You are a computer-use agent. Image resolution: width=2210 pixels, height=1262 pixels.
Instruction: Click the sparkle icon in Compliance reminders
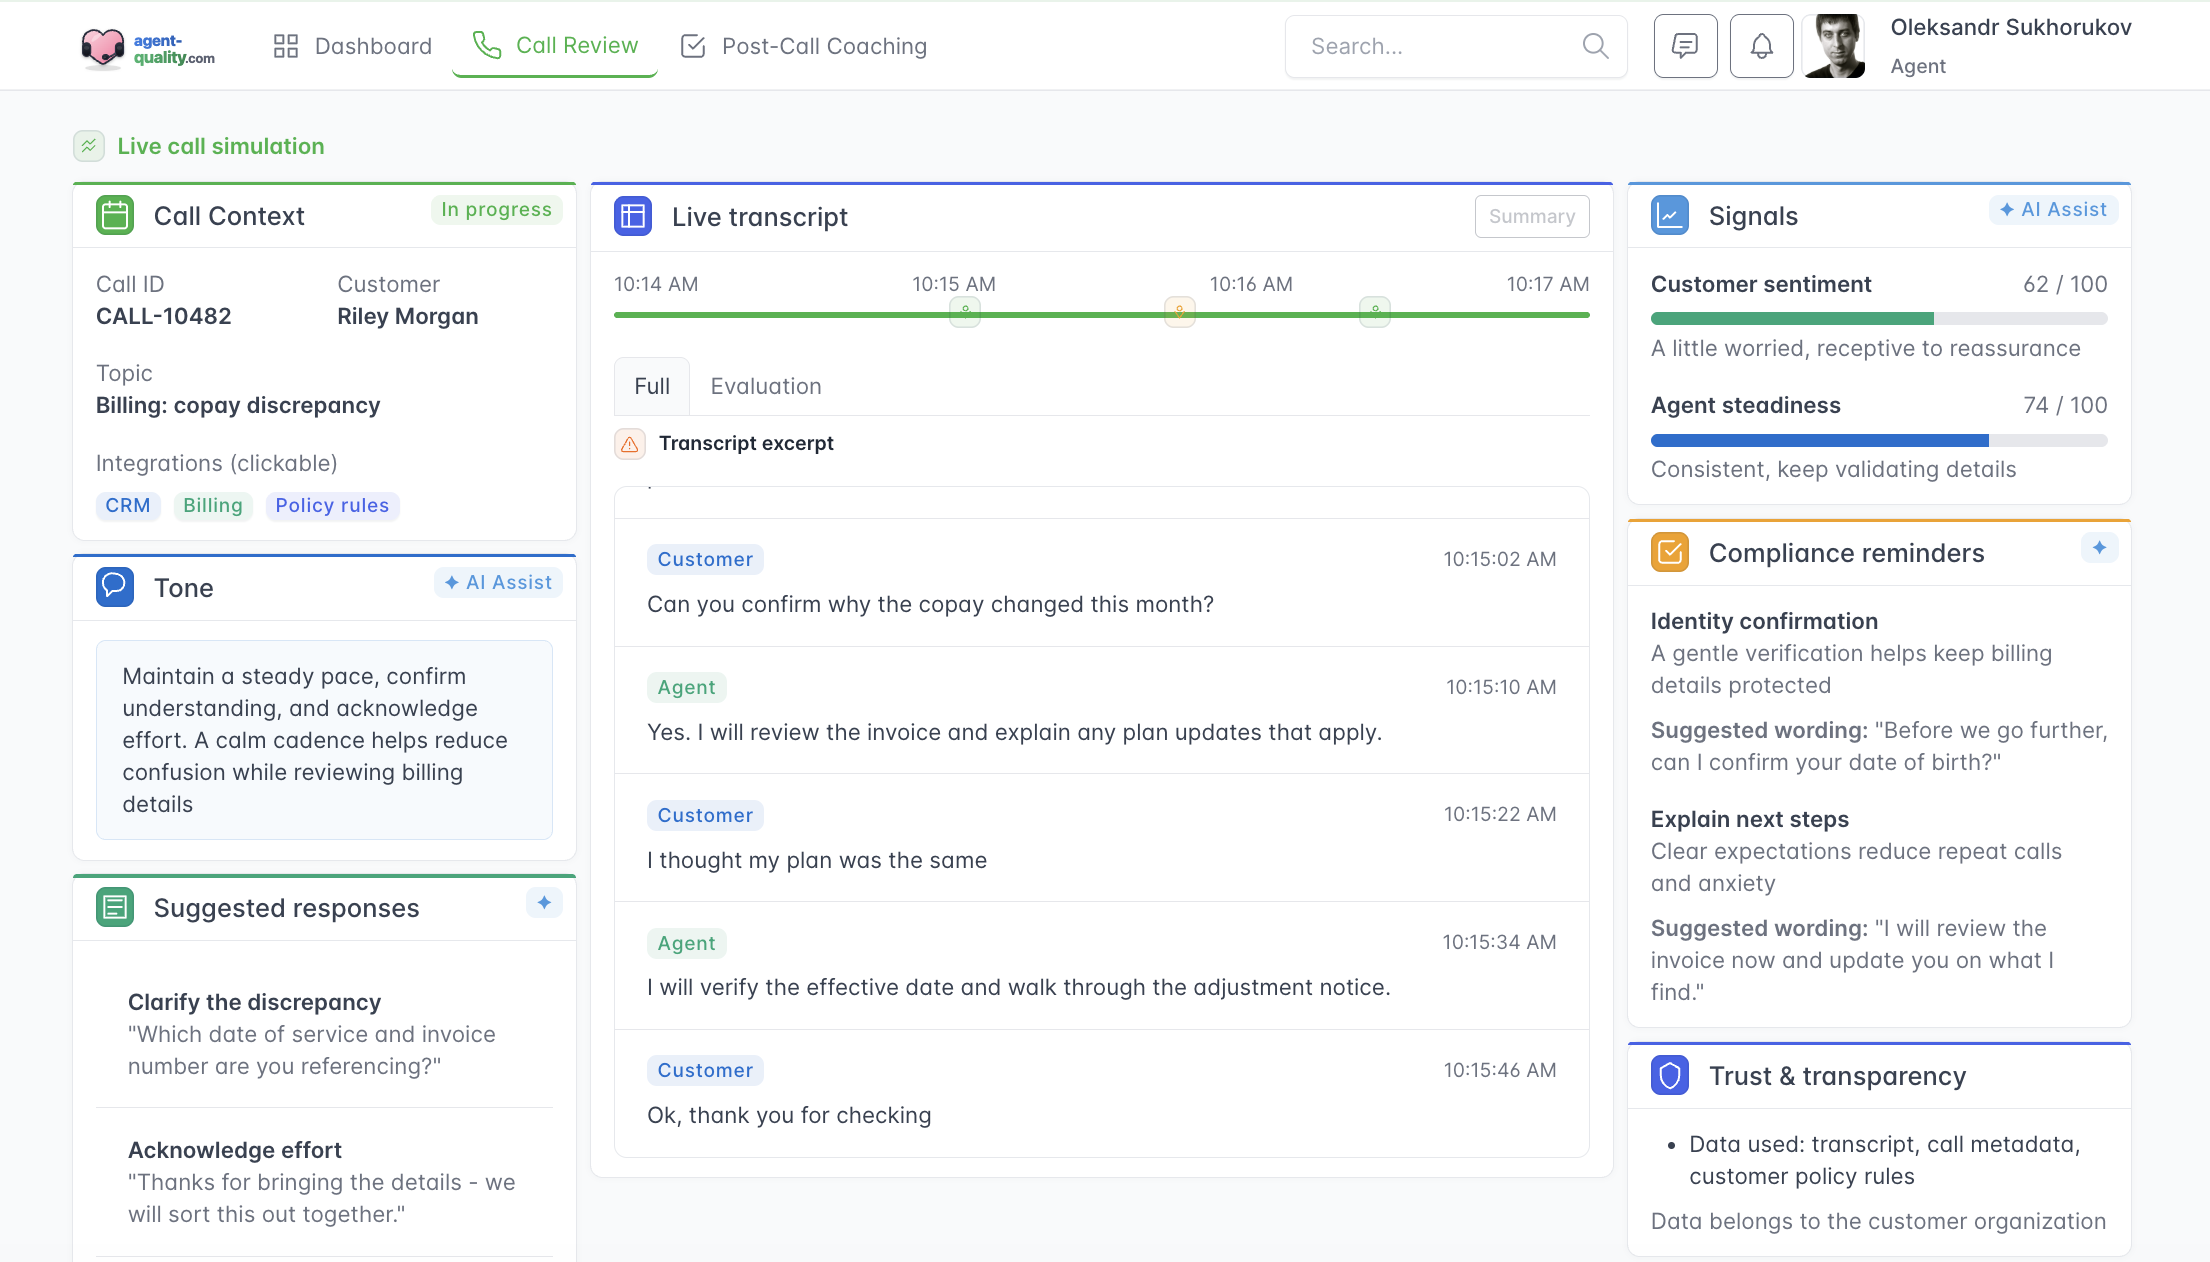click(x=2099, y=548)
